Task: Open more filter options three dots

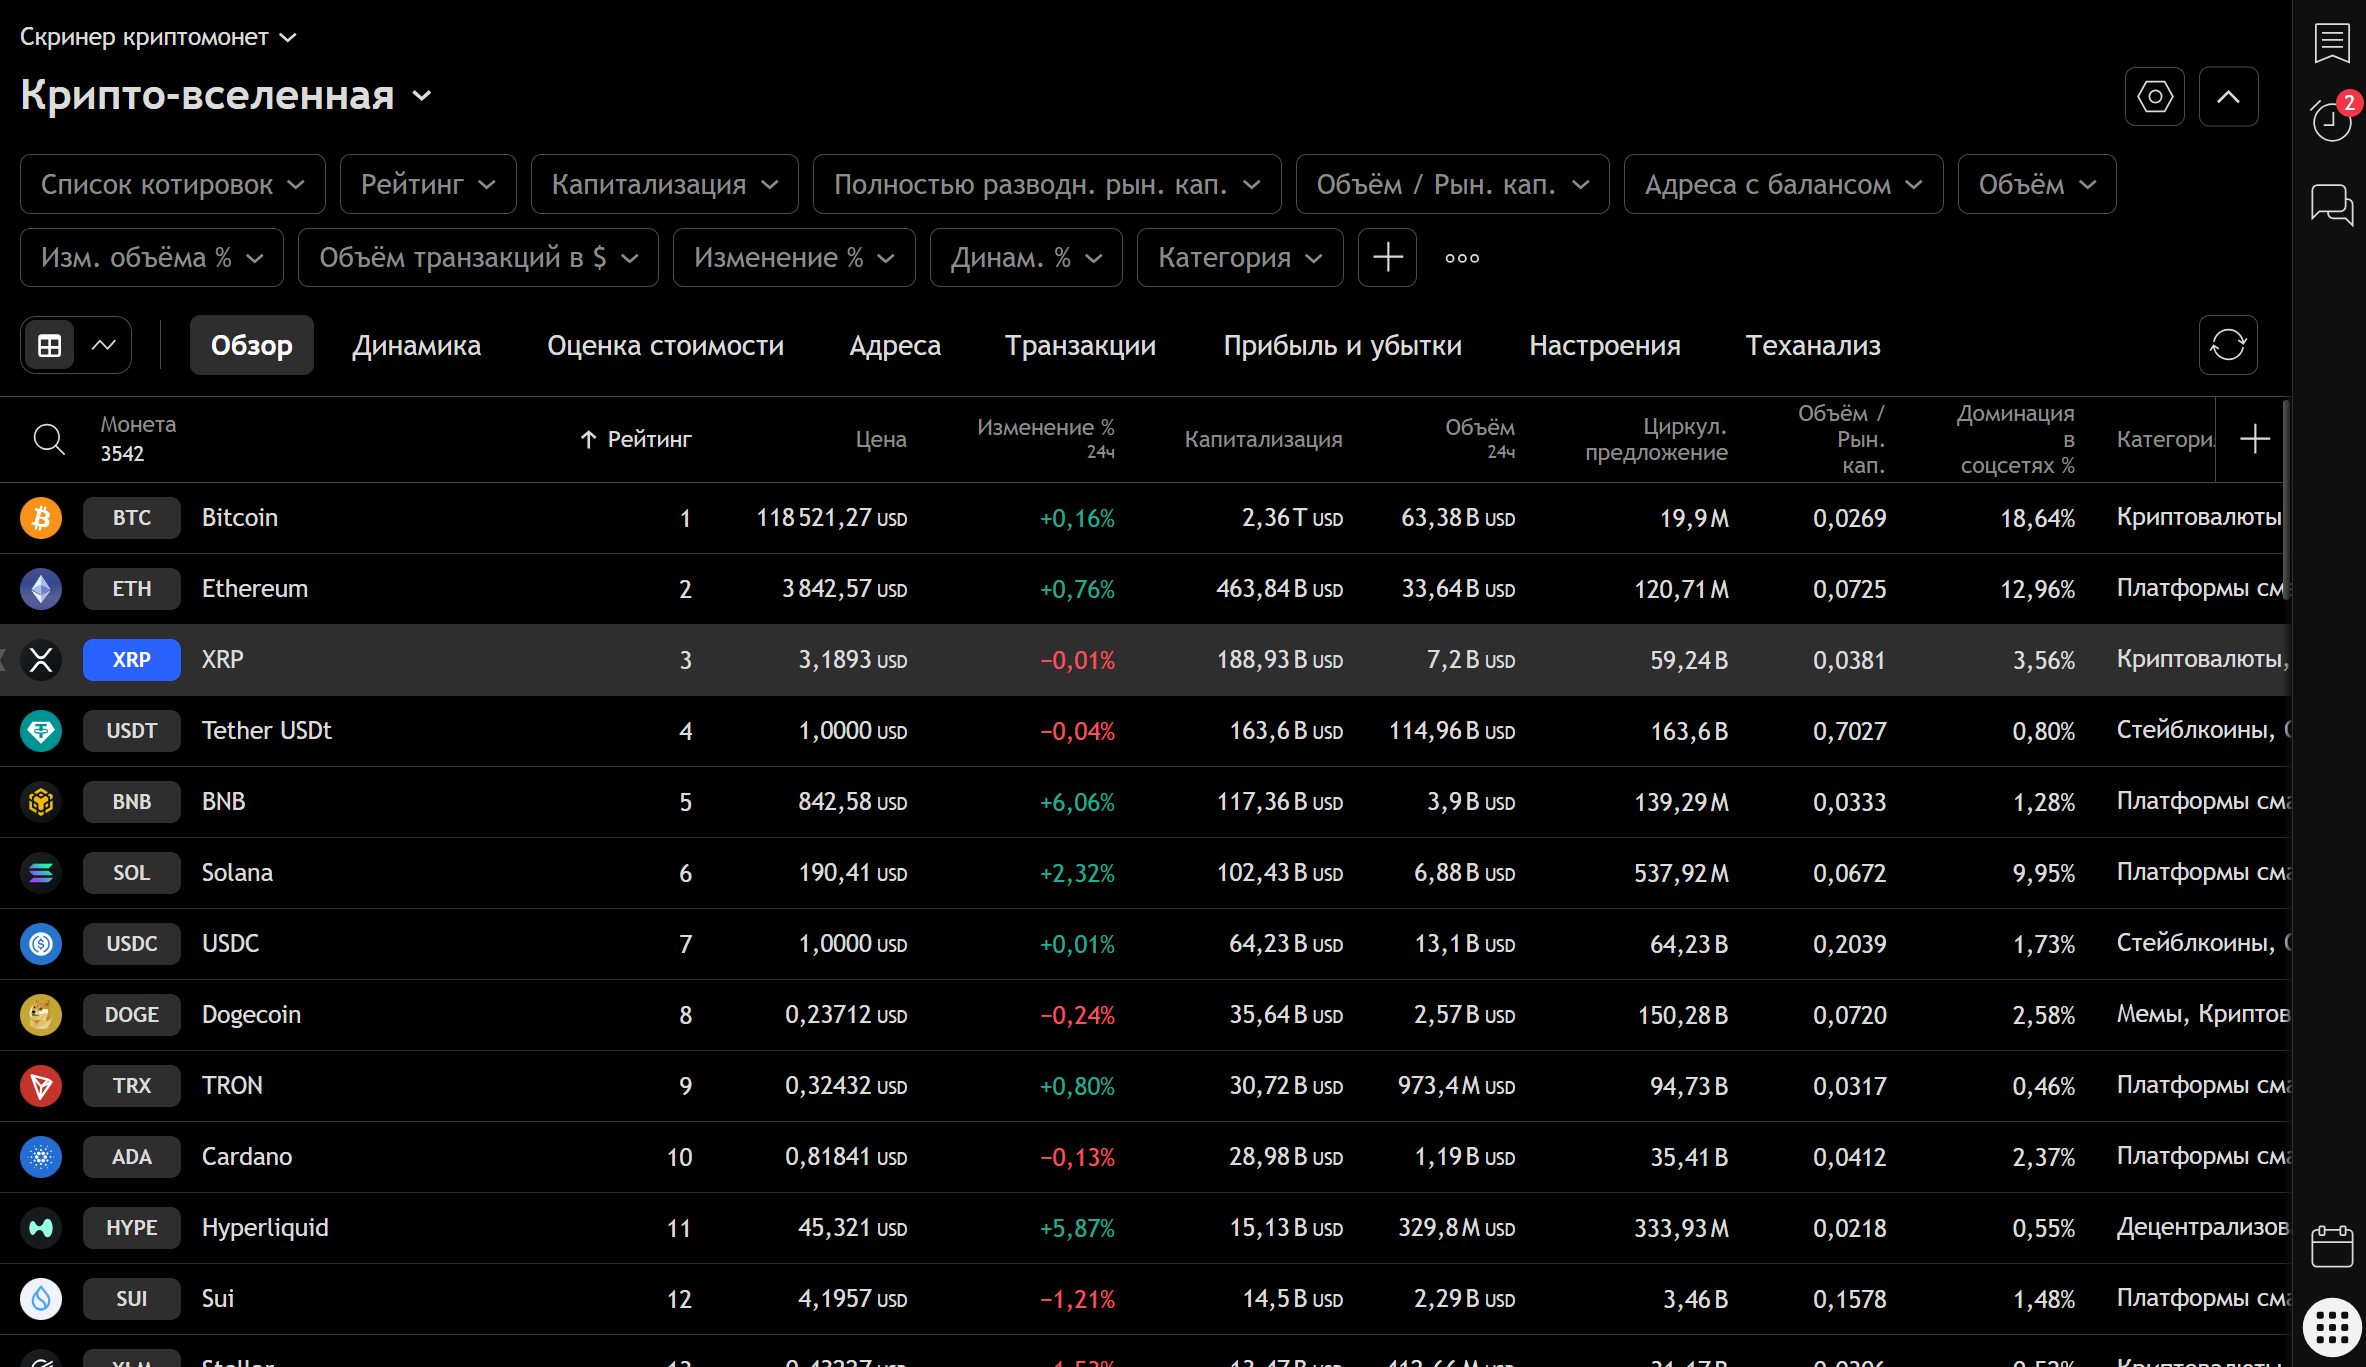Action: pyautogui.click(x=1462, y=258)
